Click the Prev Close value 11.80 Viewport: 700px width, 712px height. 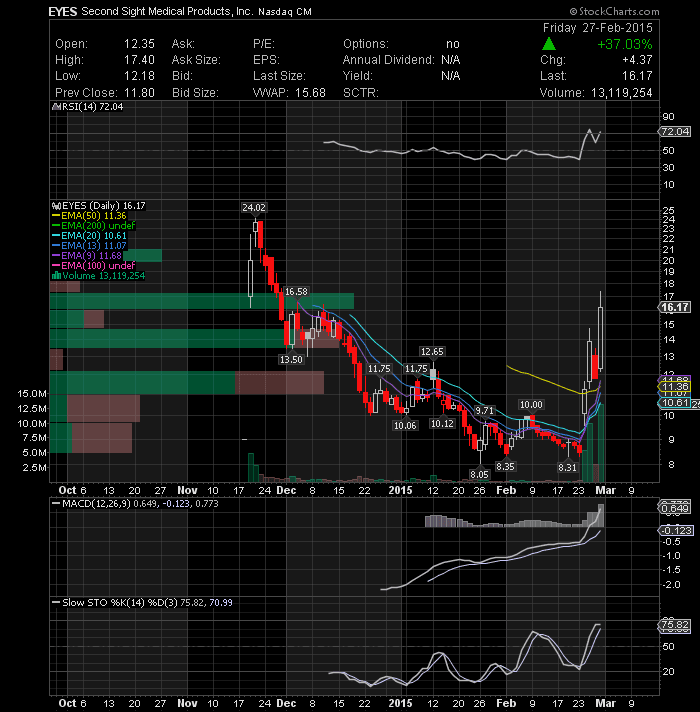pos(139,93)
